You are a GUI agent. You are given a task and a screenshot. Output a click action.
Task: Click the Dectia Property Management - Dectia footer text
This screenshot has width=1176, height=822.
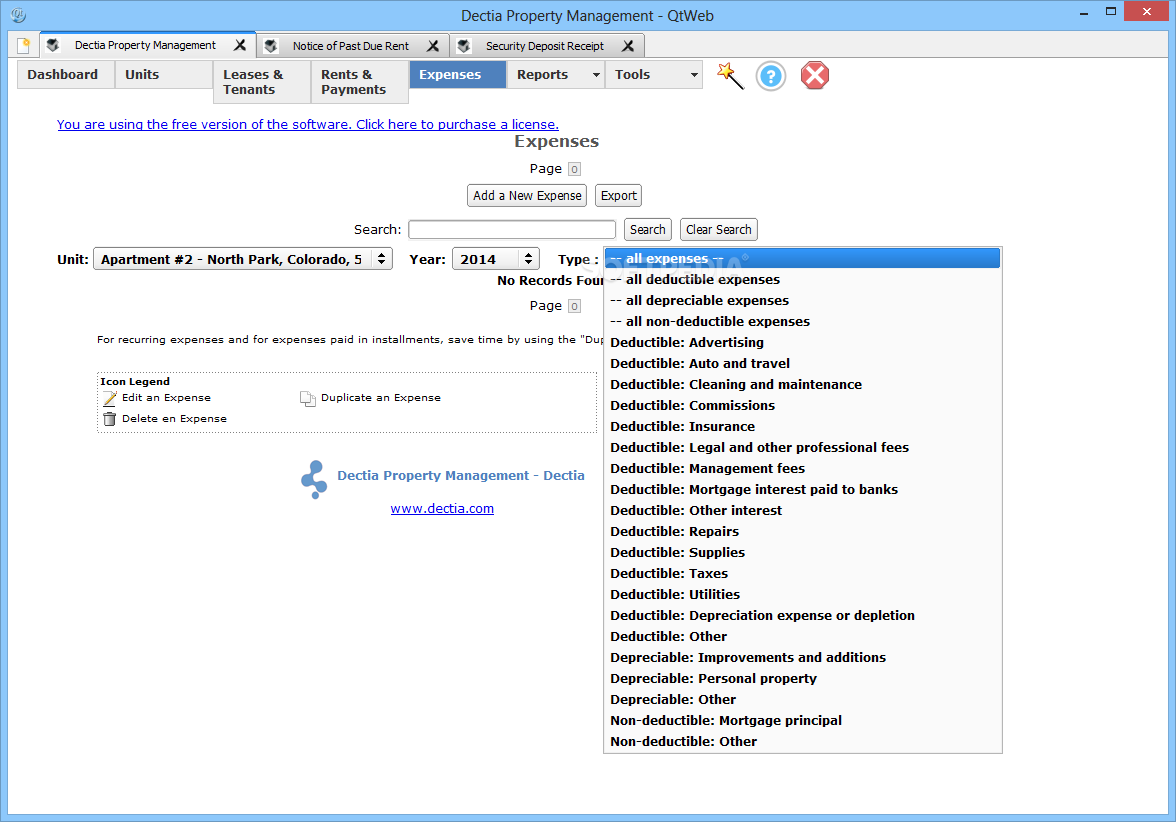click(460, 476)
